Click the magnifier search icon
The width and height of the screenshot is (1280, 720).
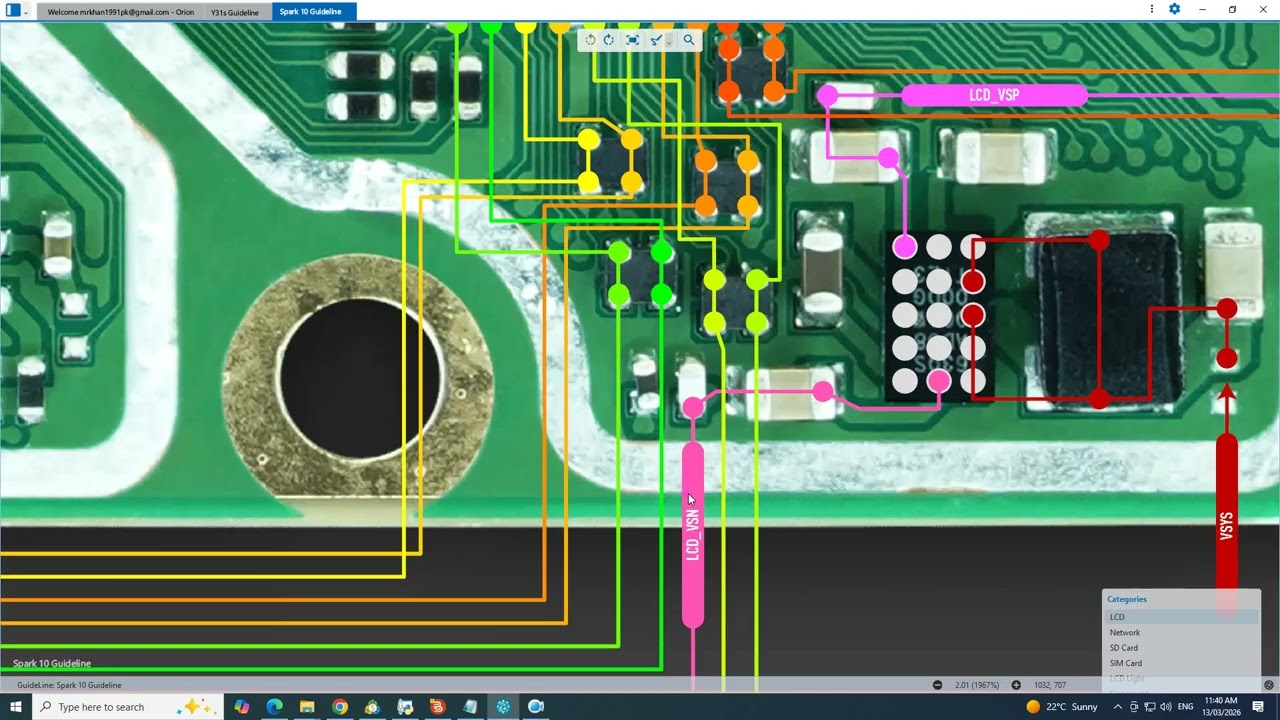[689, 40]
